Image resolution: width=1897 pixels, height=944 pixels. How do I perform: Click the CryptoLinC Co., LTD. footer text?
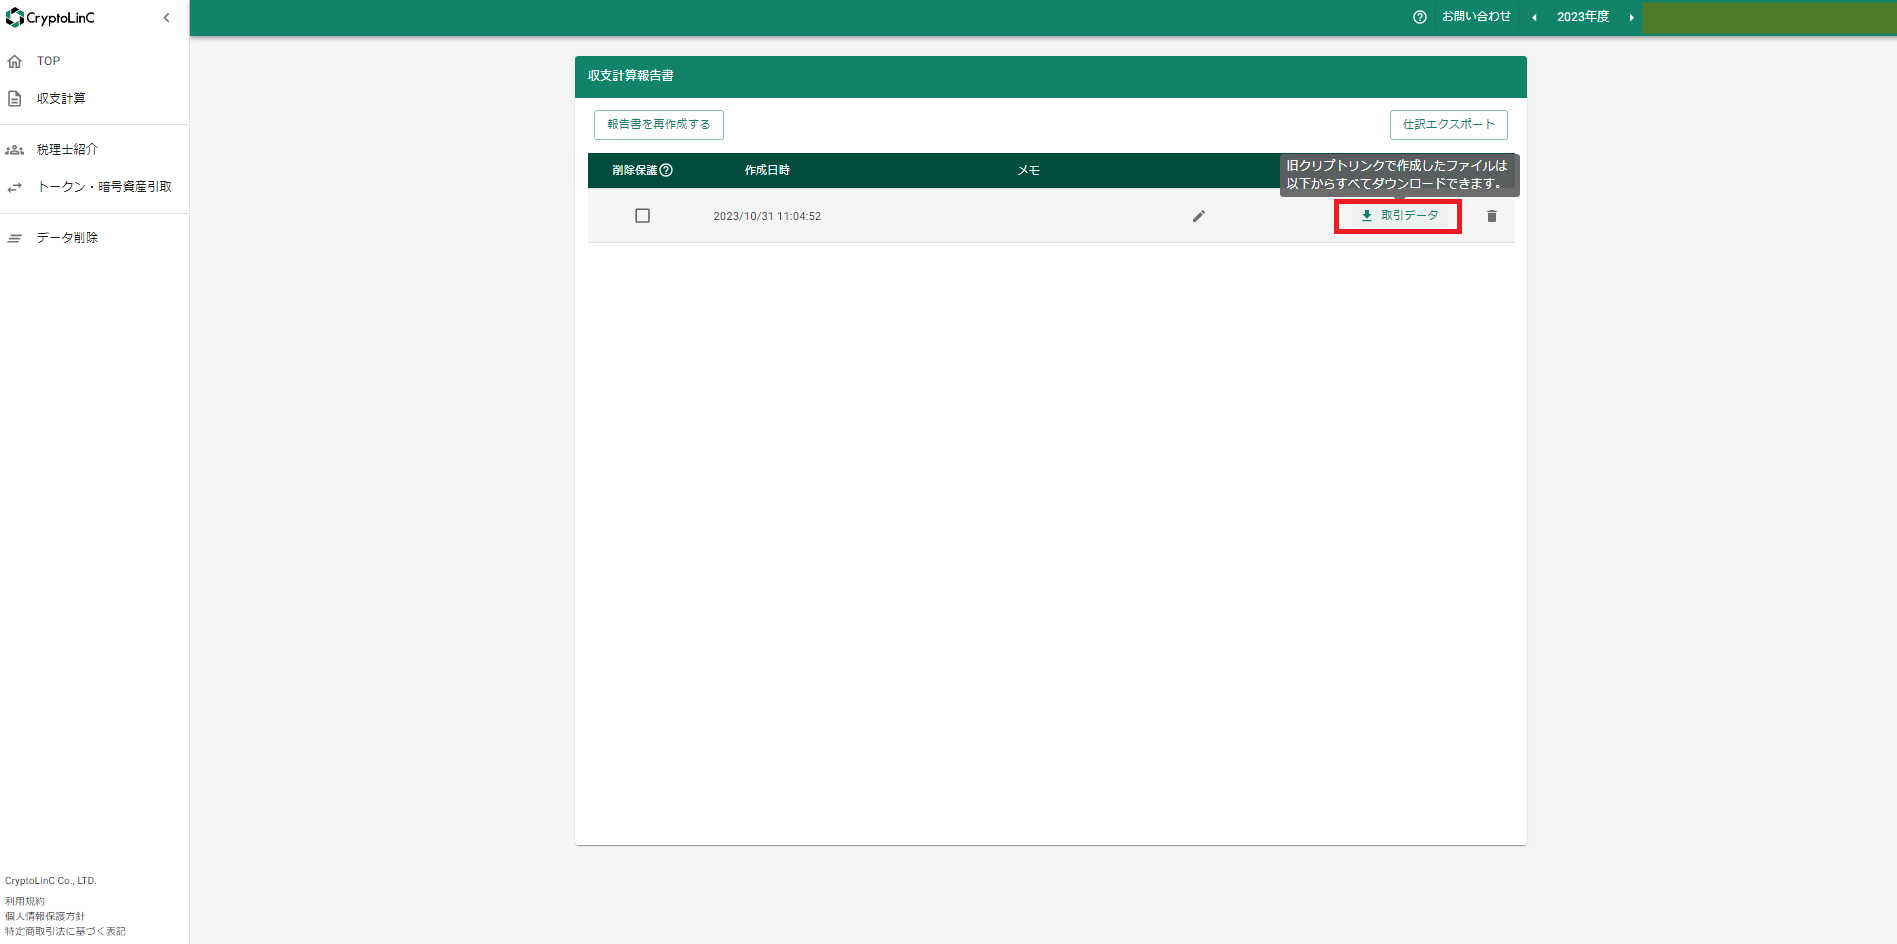(51, 881)
